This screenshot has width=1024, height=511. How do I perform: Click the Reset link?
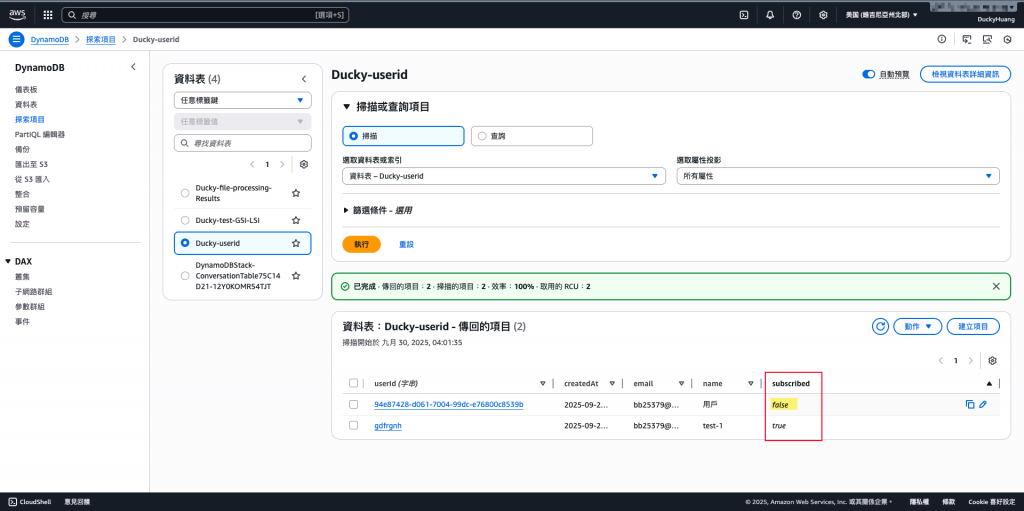point(406,244)
